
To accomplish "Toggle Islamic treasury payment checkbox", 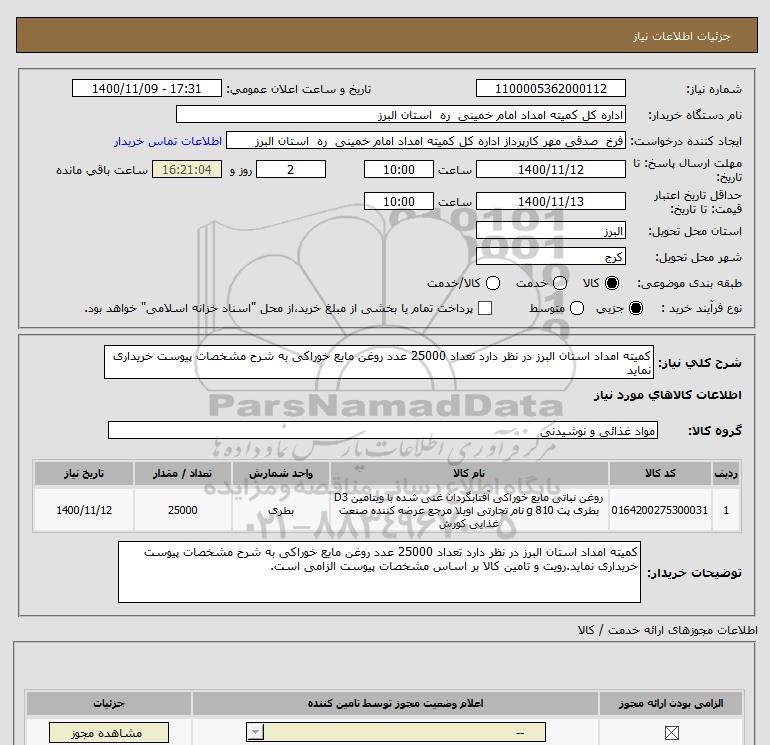I will (x=485, y=308).
